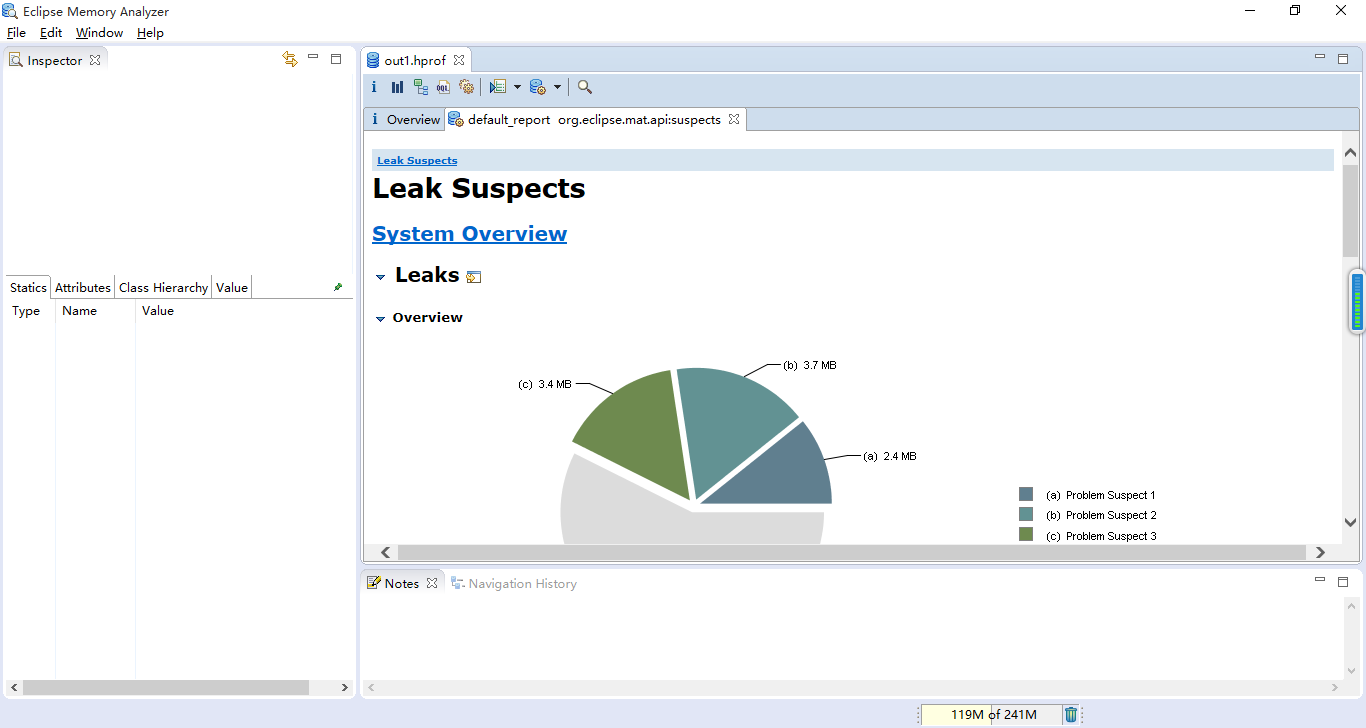This screenshot has width=1366, height=728.
Task: Open the OQL query editor icon
Action: coord(443,87)
